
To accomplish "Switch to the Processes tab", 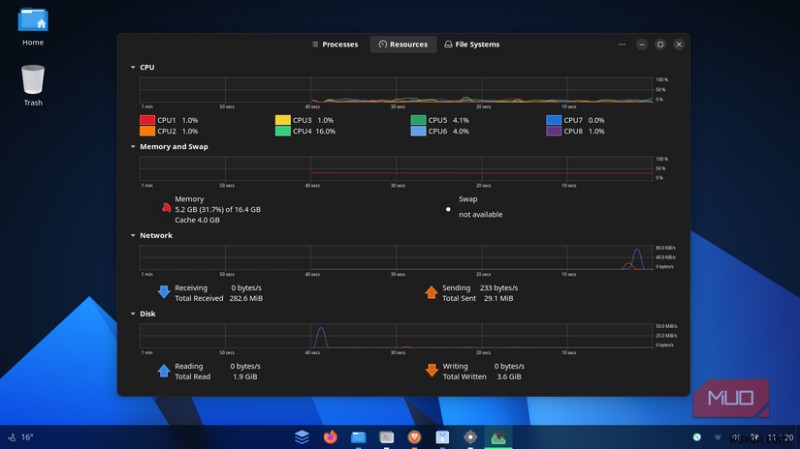I will pos(335,44).
